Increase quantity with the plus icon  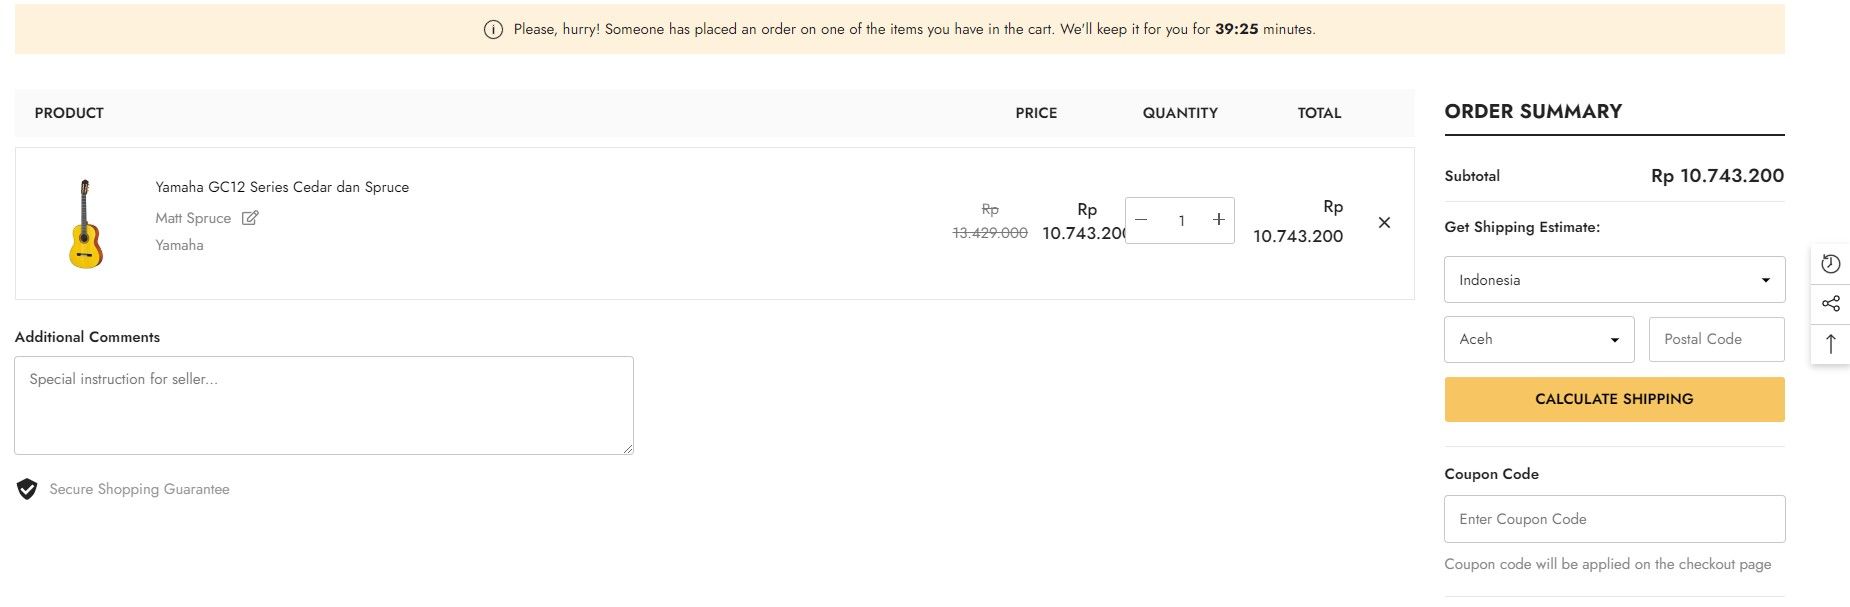click(1218, 220)
